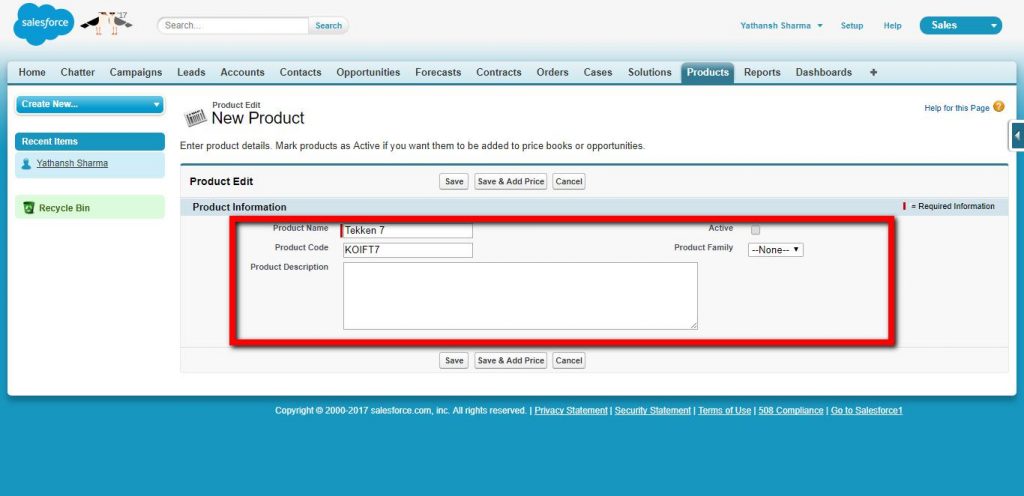The height and width of the screenshot is (496, 1024).
Task: Click the seagulls seasonal logo image
Action: [x=106, y=23]
